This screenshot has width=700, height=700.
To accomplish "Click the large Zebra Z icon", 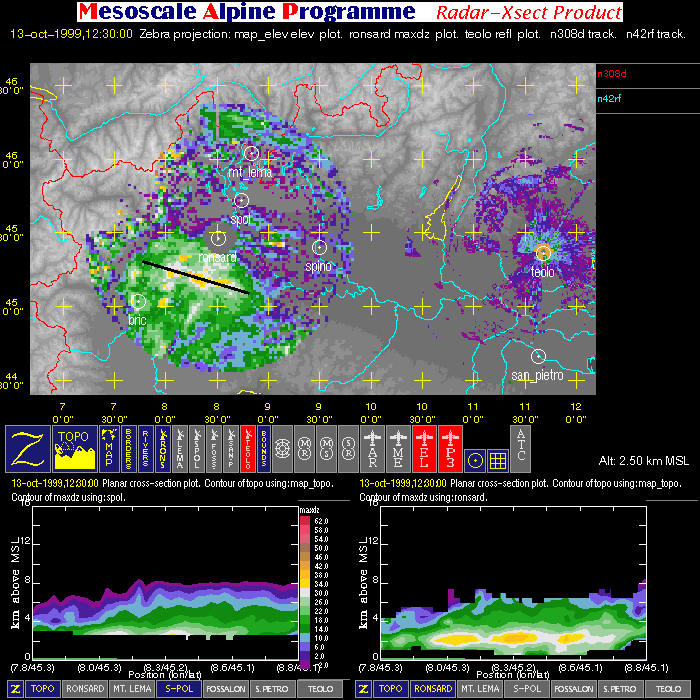I will pyautogui.click(x=27, y=448).
